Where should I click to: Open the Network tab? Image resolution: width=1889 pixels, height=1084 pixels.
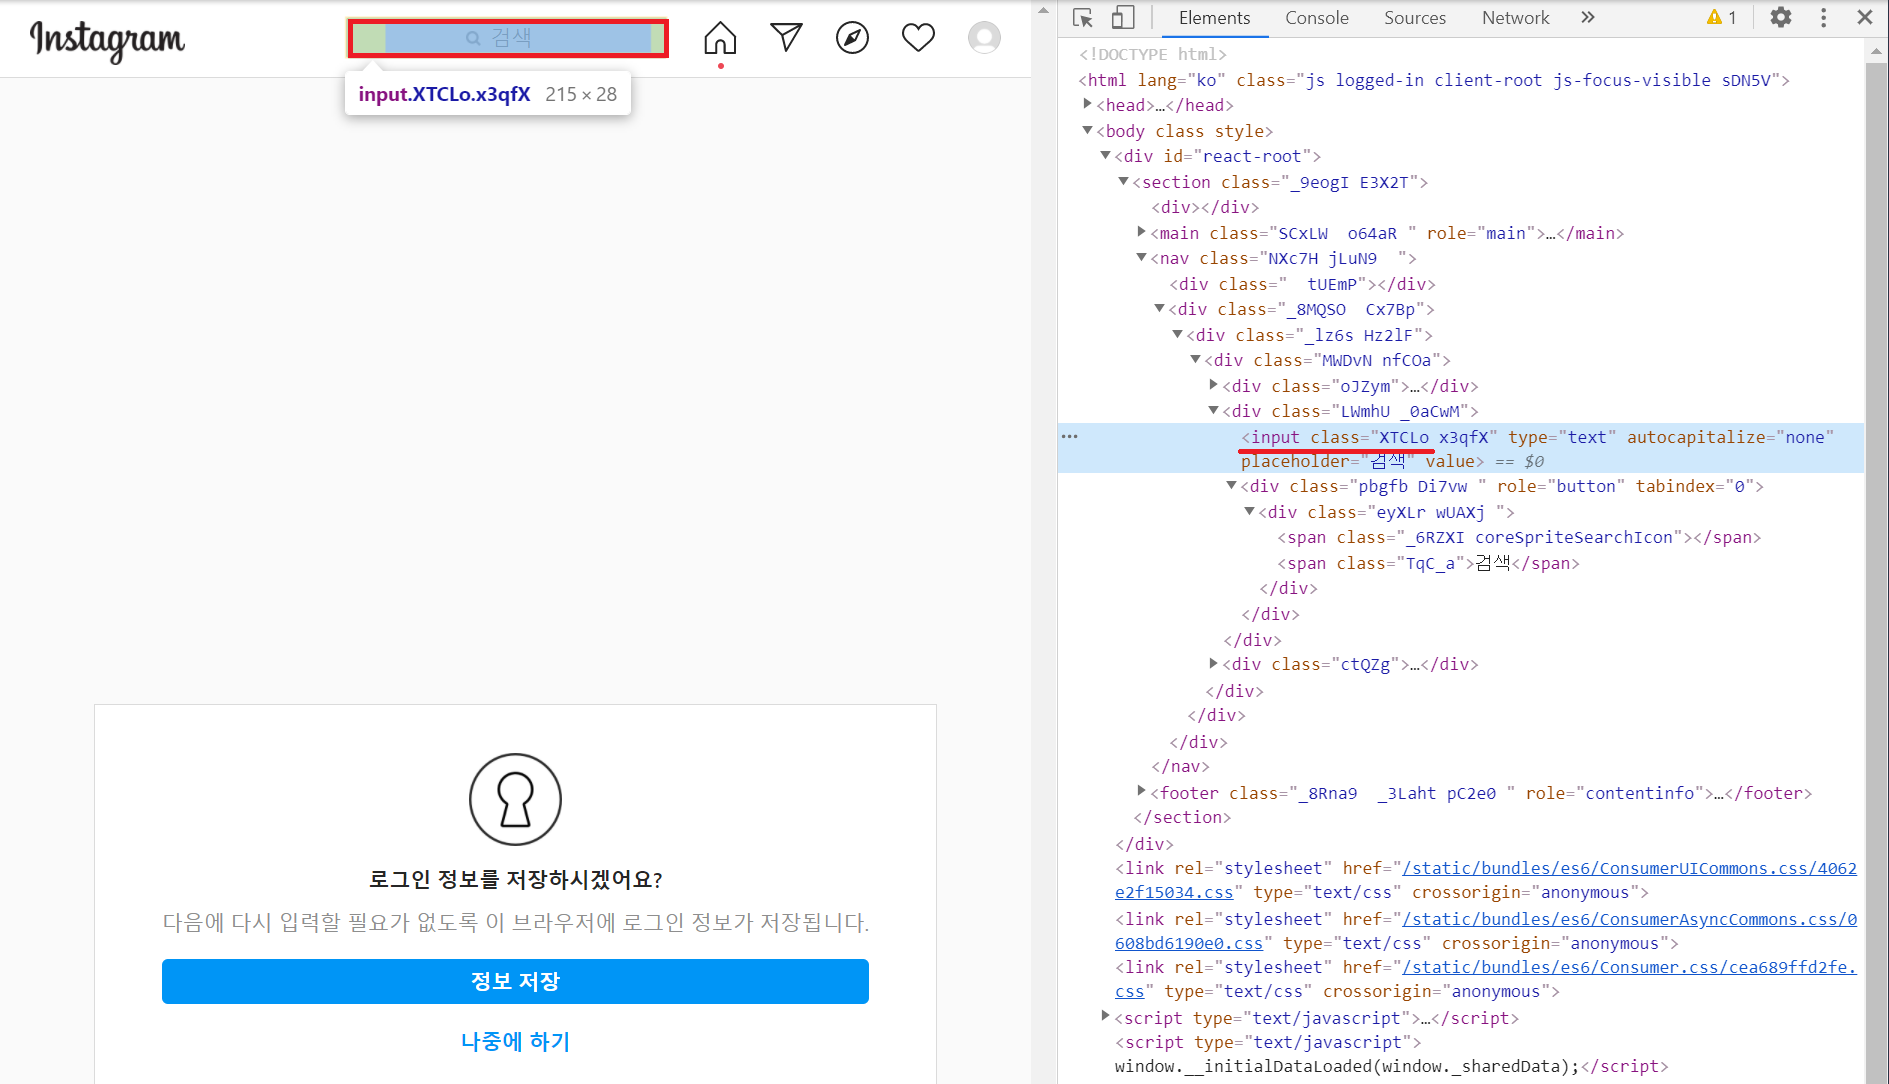(x=1515, y=18)
